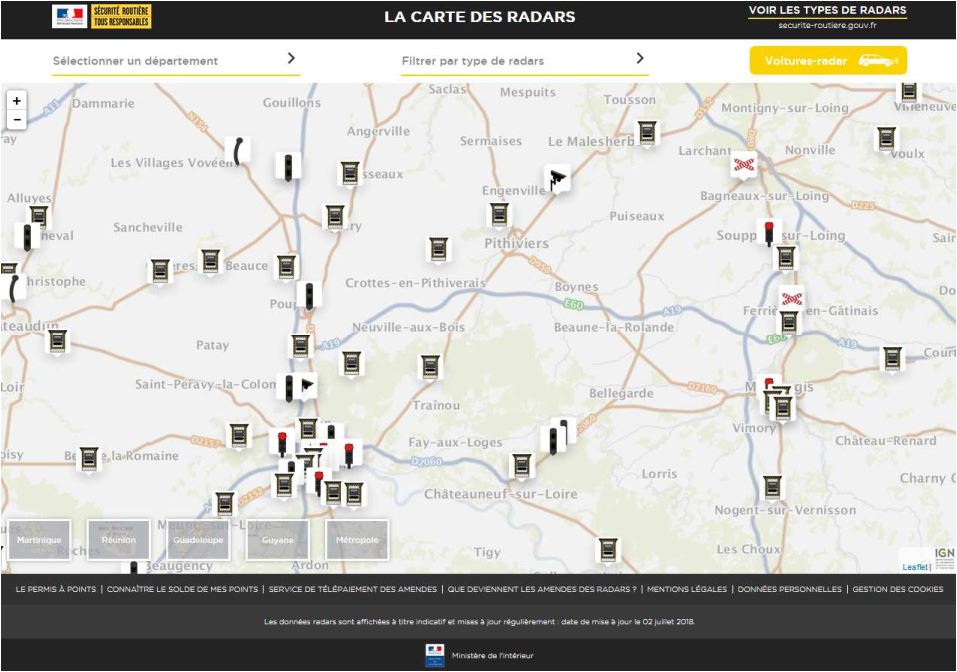This screenshot has height=672, width=957.
Task: Open the Sélectionner un département dropdown
Action: point(176,61)
